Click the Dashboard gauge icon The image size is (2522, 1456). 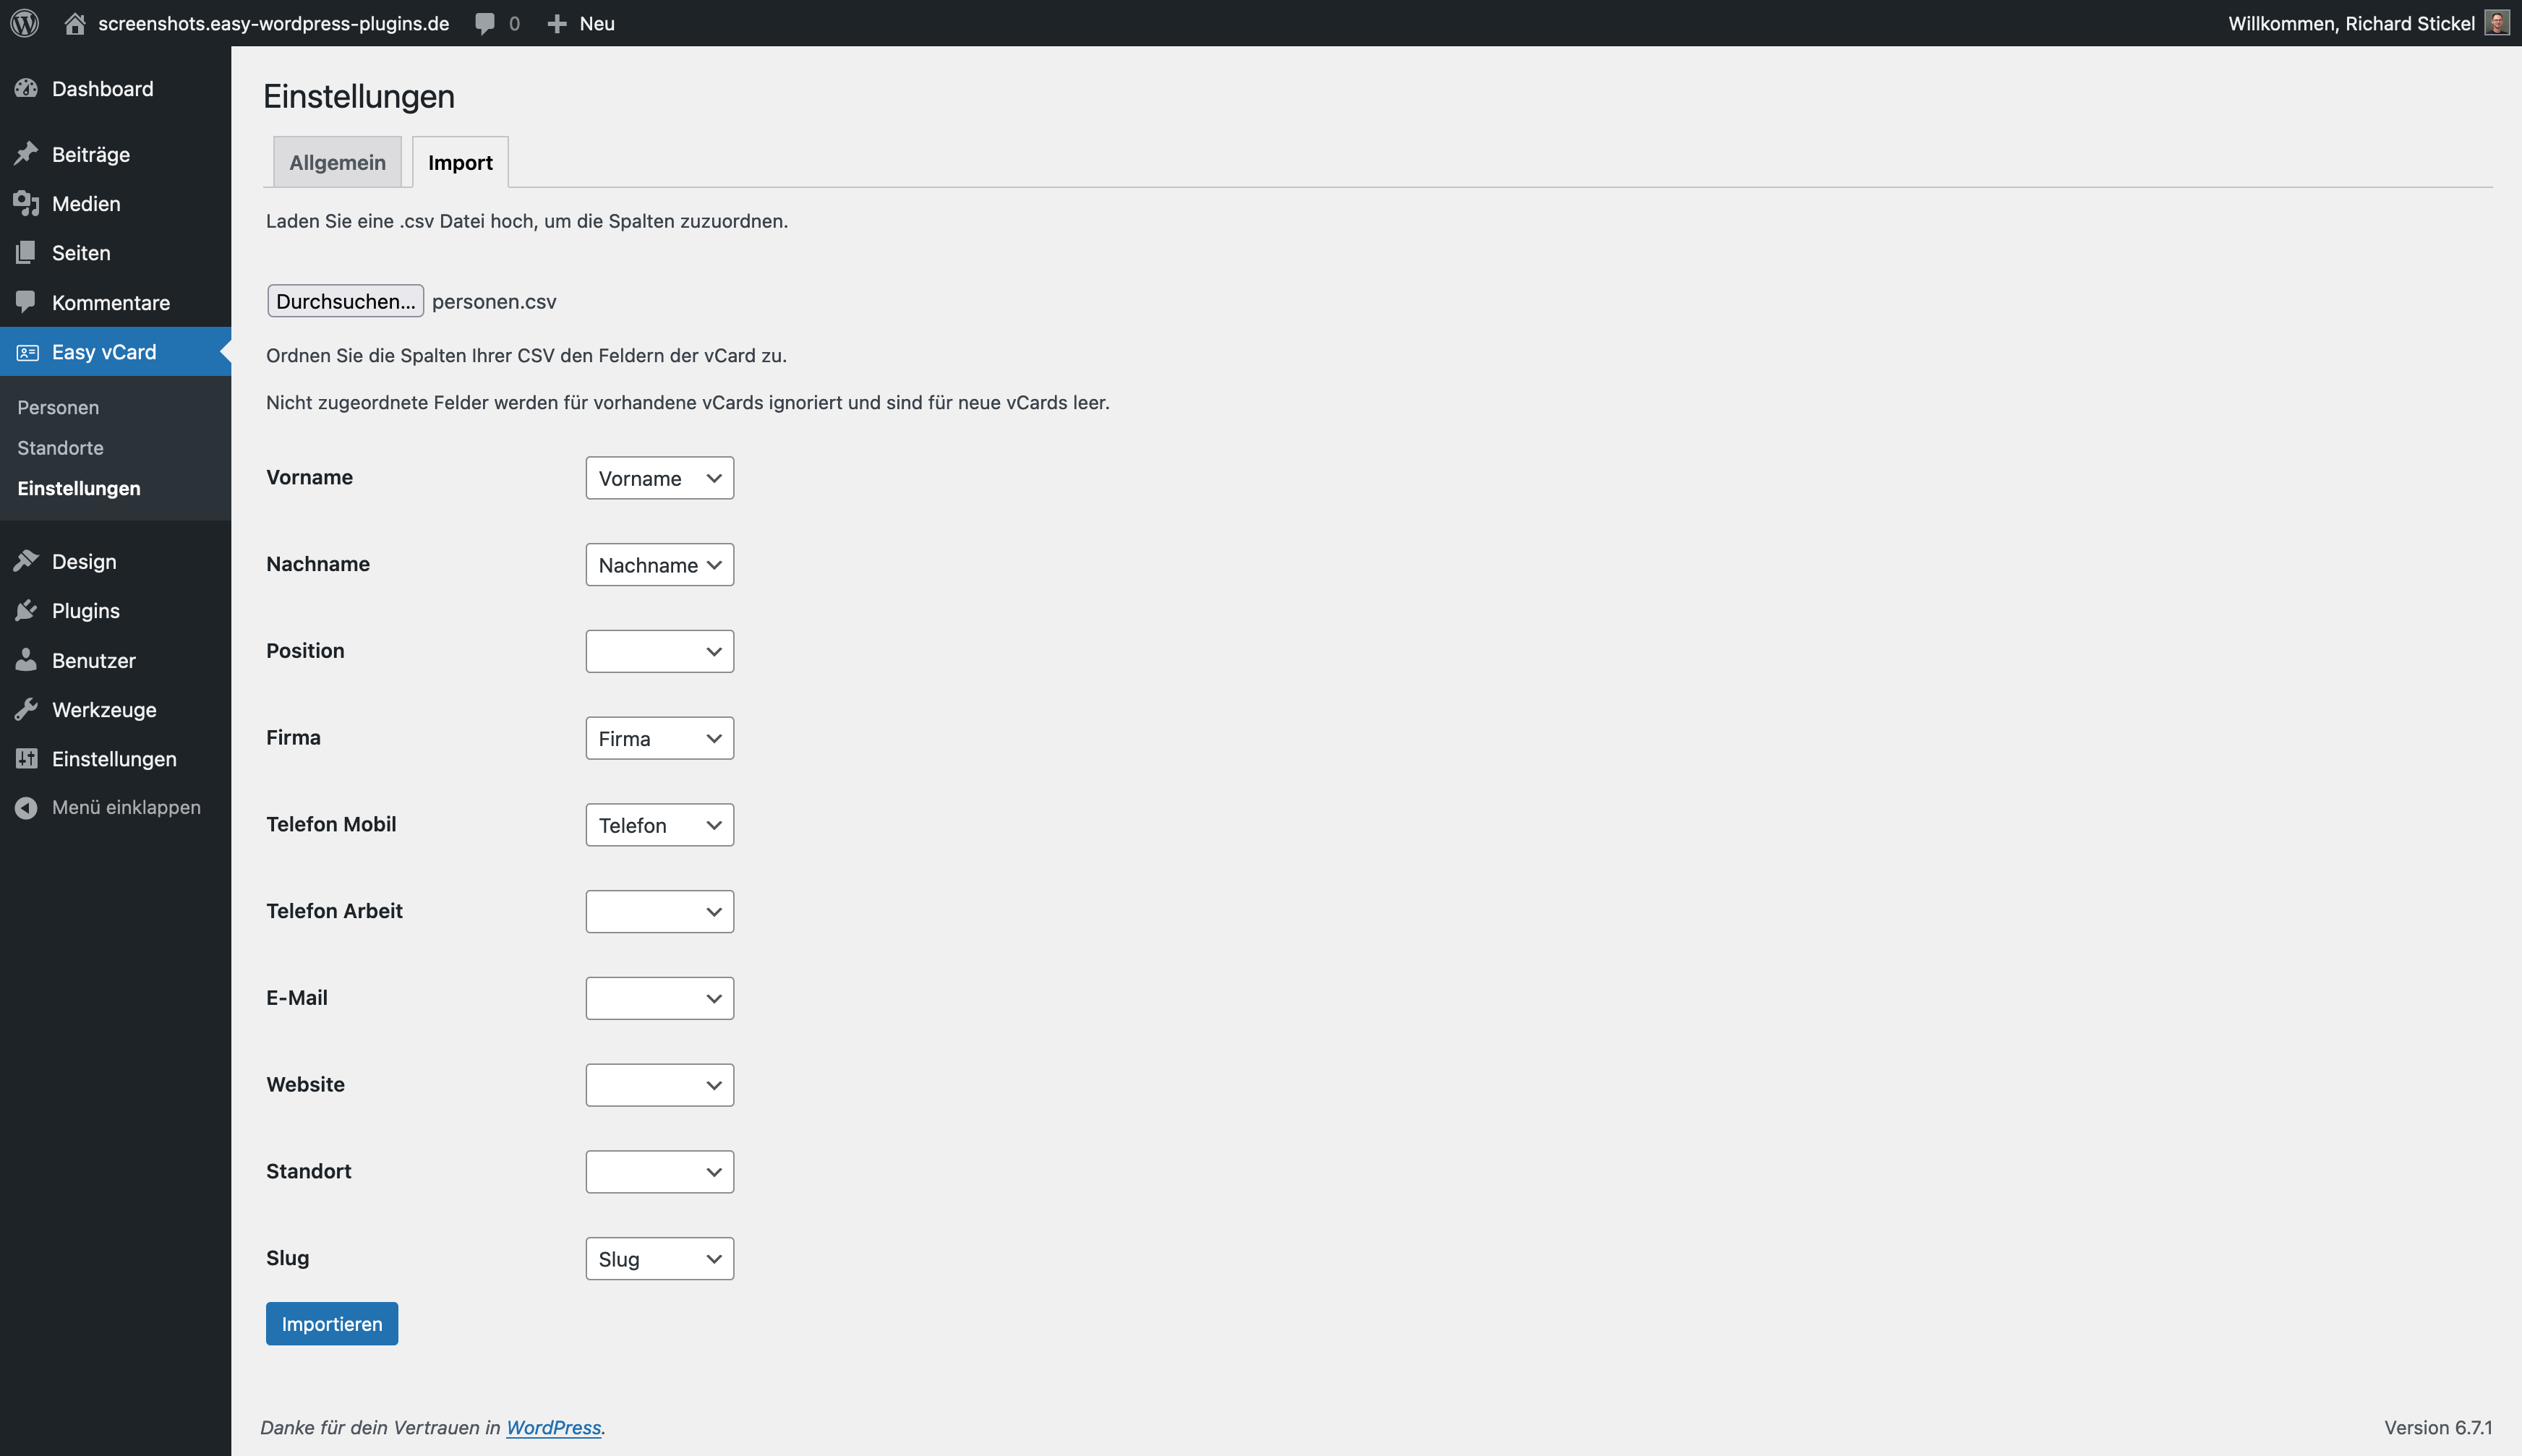pyautogui.click(x=27, y=89)
